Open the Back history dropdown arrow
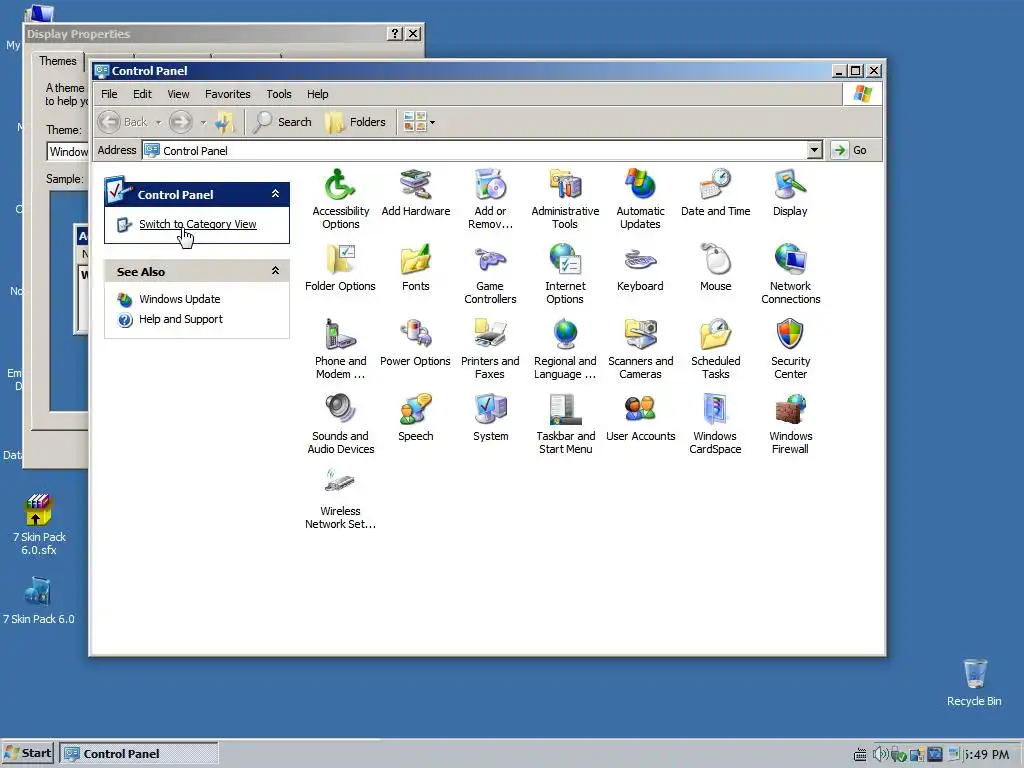Viewport: 1024px width, 768px height. click(158, 122)
